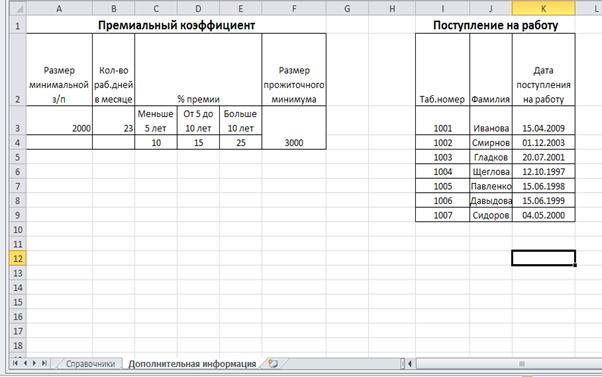This screenshot has width=602, height=377.
Task: Select the bonus percent cell 15
Action: pyautogui.click(x=198, y=142)
